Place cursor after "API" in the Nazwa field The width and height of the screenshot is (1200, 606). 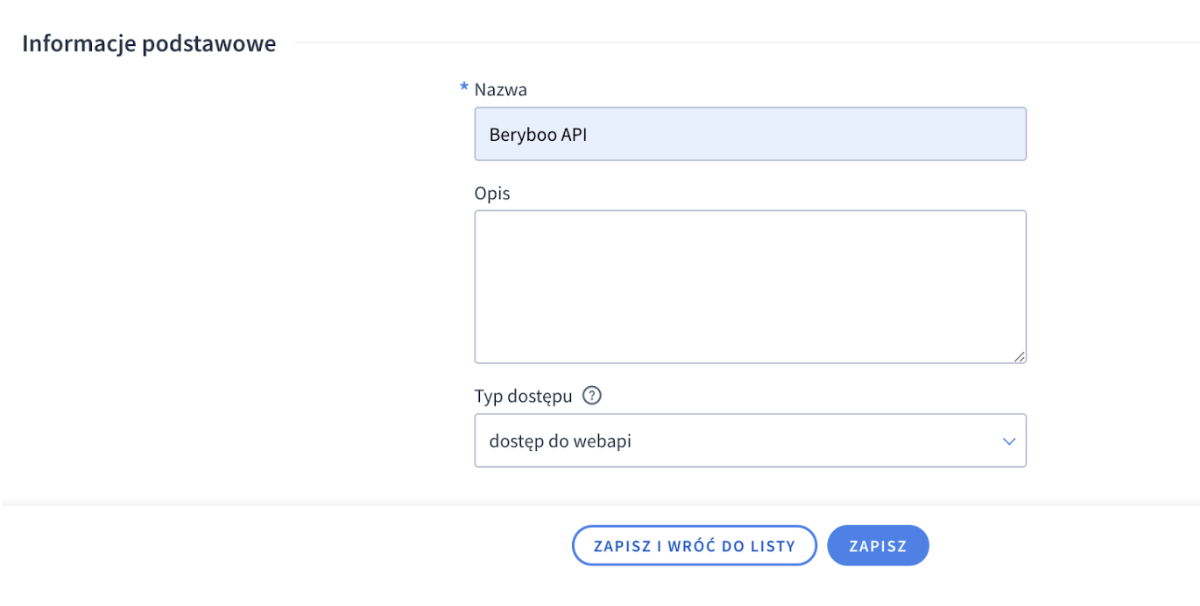point(590,134)
